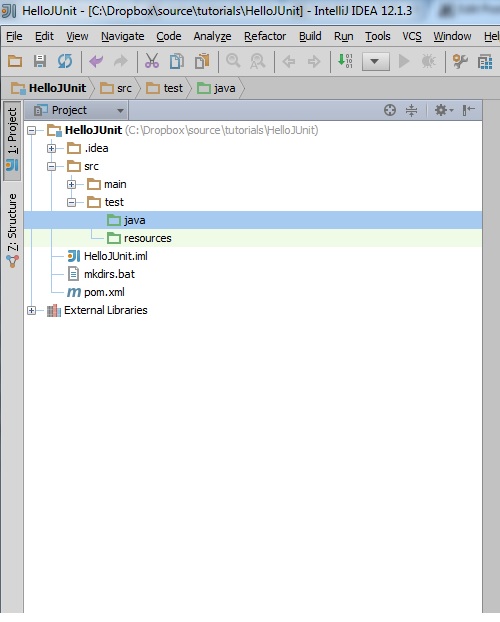Open the File menu
The width and height of the screenshot is (500, 622).
14,36
